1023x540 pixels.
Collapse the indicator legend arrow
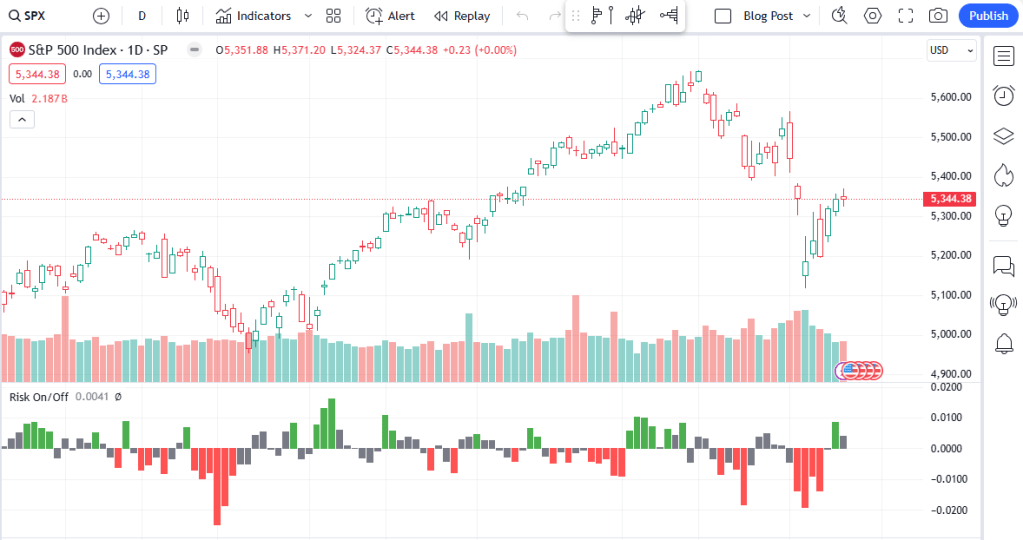(22, 119)
